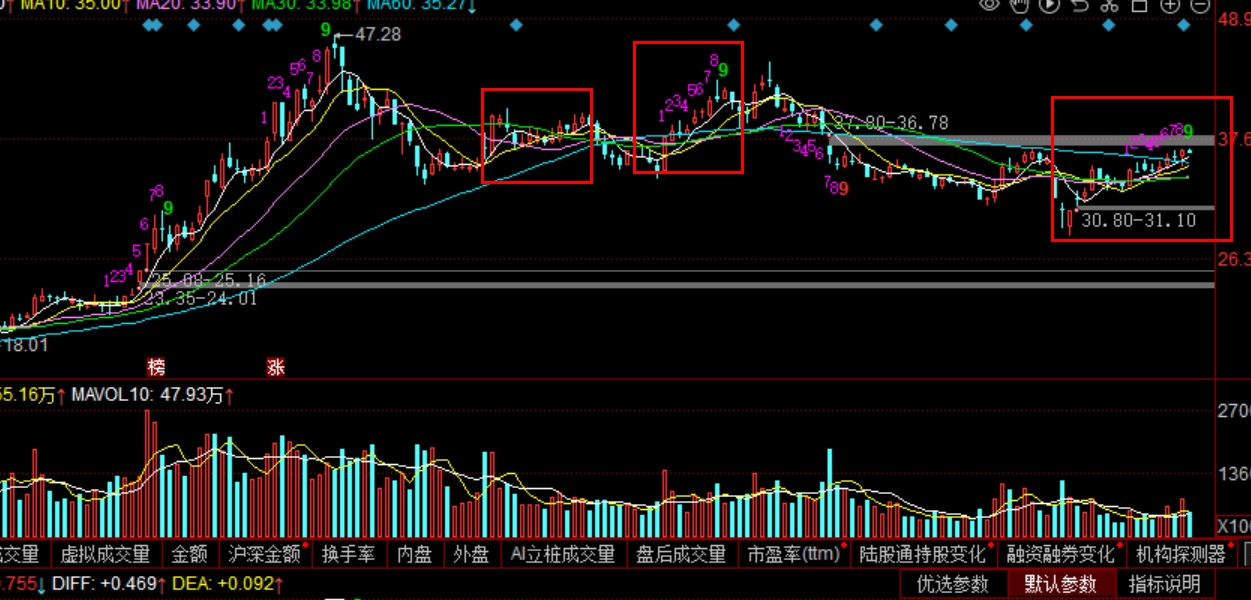The width and height of the screenshot is (1251, 600).
Task: Zoom in with the plus circle icon
Action: (x=1170, y=5)
